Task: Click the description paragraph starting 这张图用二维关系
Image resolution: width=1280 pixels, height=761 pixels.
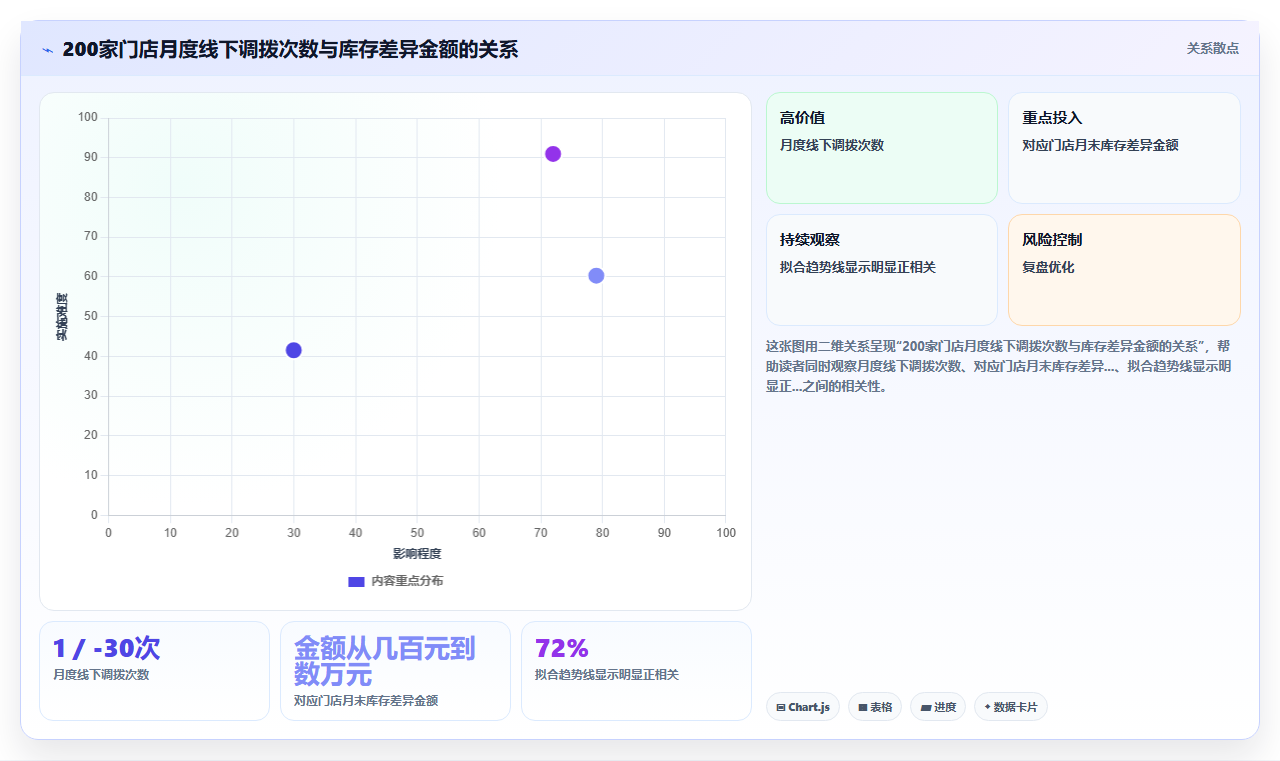Action: tap(1000, 366)
